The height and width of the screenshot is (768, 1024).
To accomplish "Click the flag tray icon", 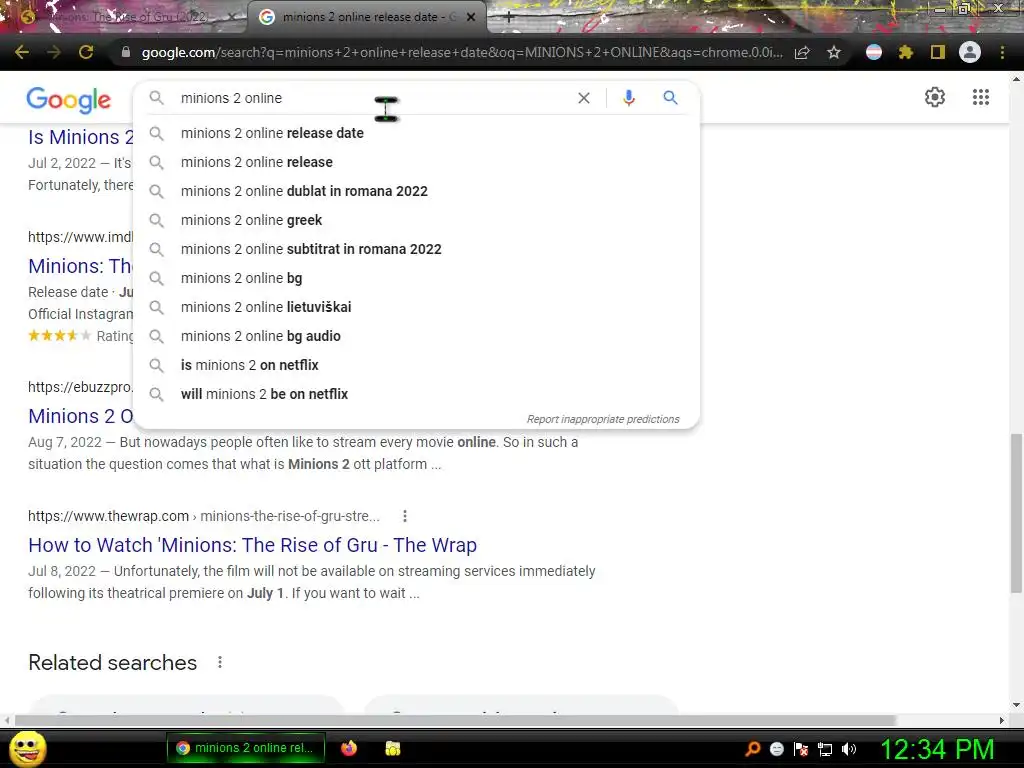I will 801,749.
